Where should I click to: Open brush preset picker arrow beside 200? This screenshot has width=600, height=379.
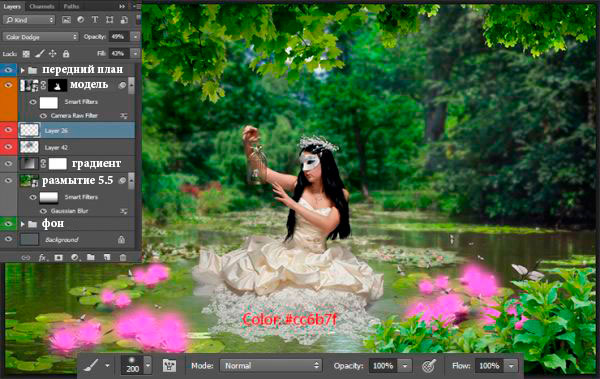pyautogui.click(x=148, y=365)
